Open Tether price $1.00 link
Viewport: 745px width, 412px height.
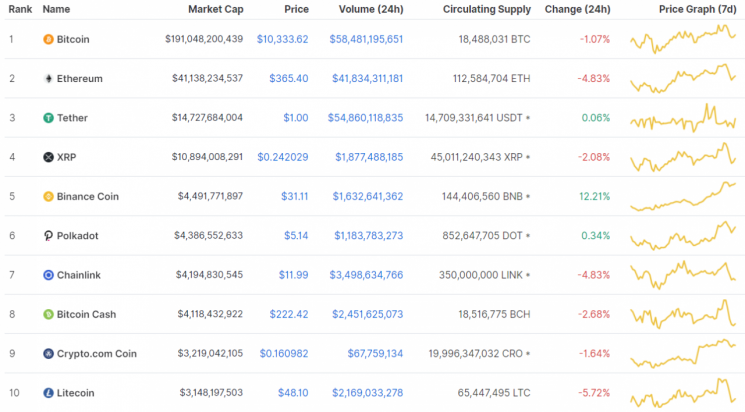pos(296,118)
